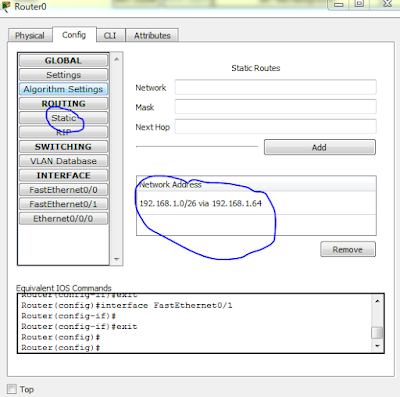Screen dimensions: 400x397
Task: Minimize the Router0 window
Action: click(x=339, y=4)
